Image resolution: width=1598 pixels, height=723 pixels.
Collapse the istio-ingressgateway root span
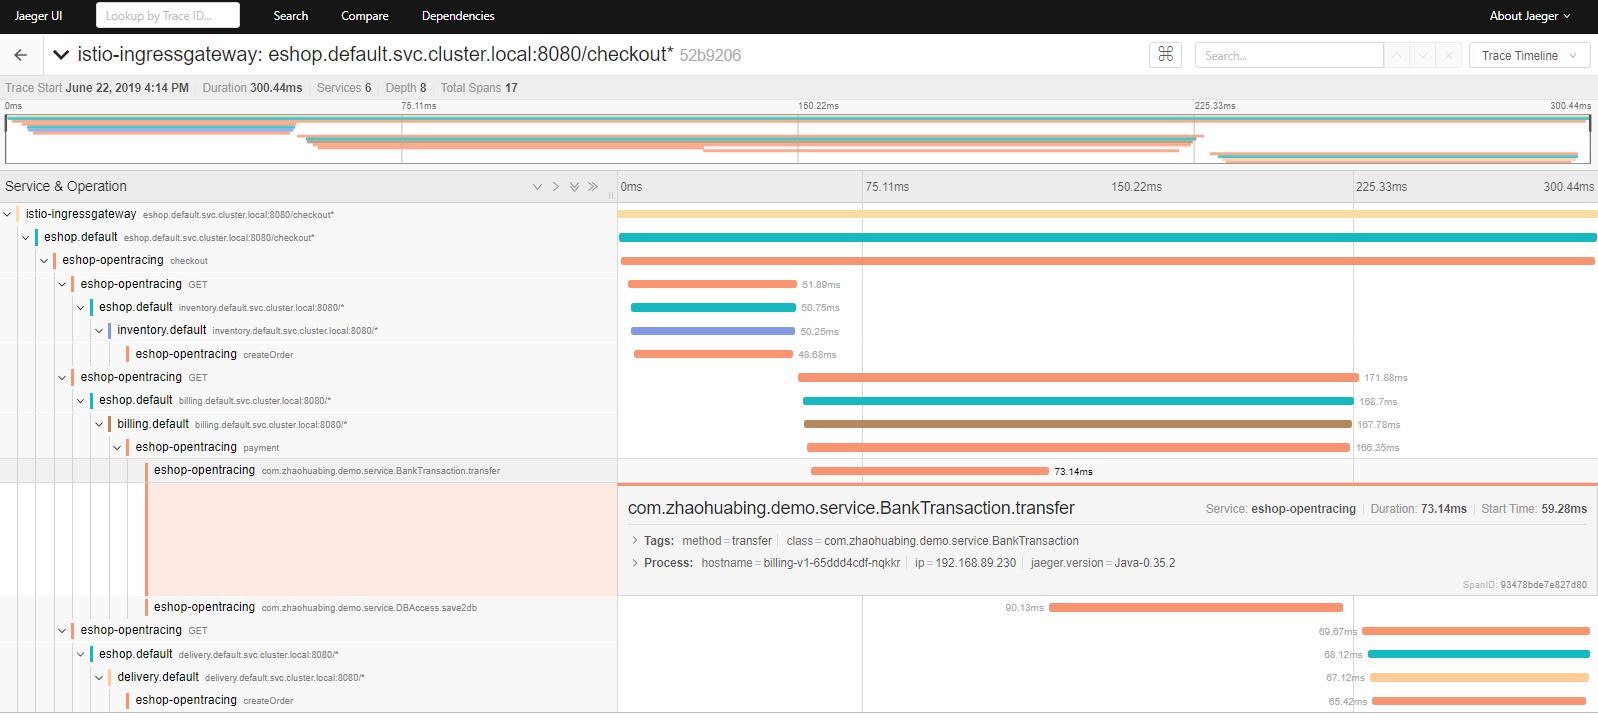(x=8, y=214)
